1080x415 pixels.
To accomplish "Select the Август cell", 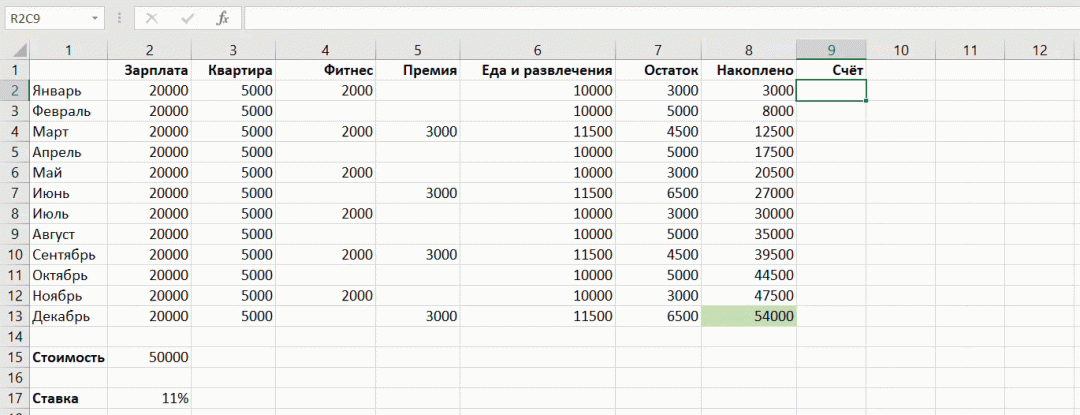I will point(68,234).
